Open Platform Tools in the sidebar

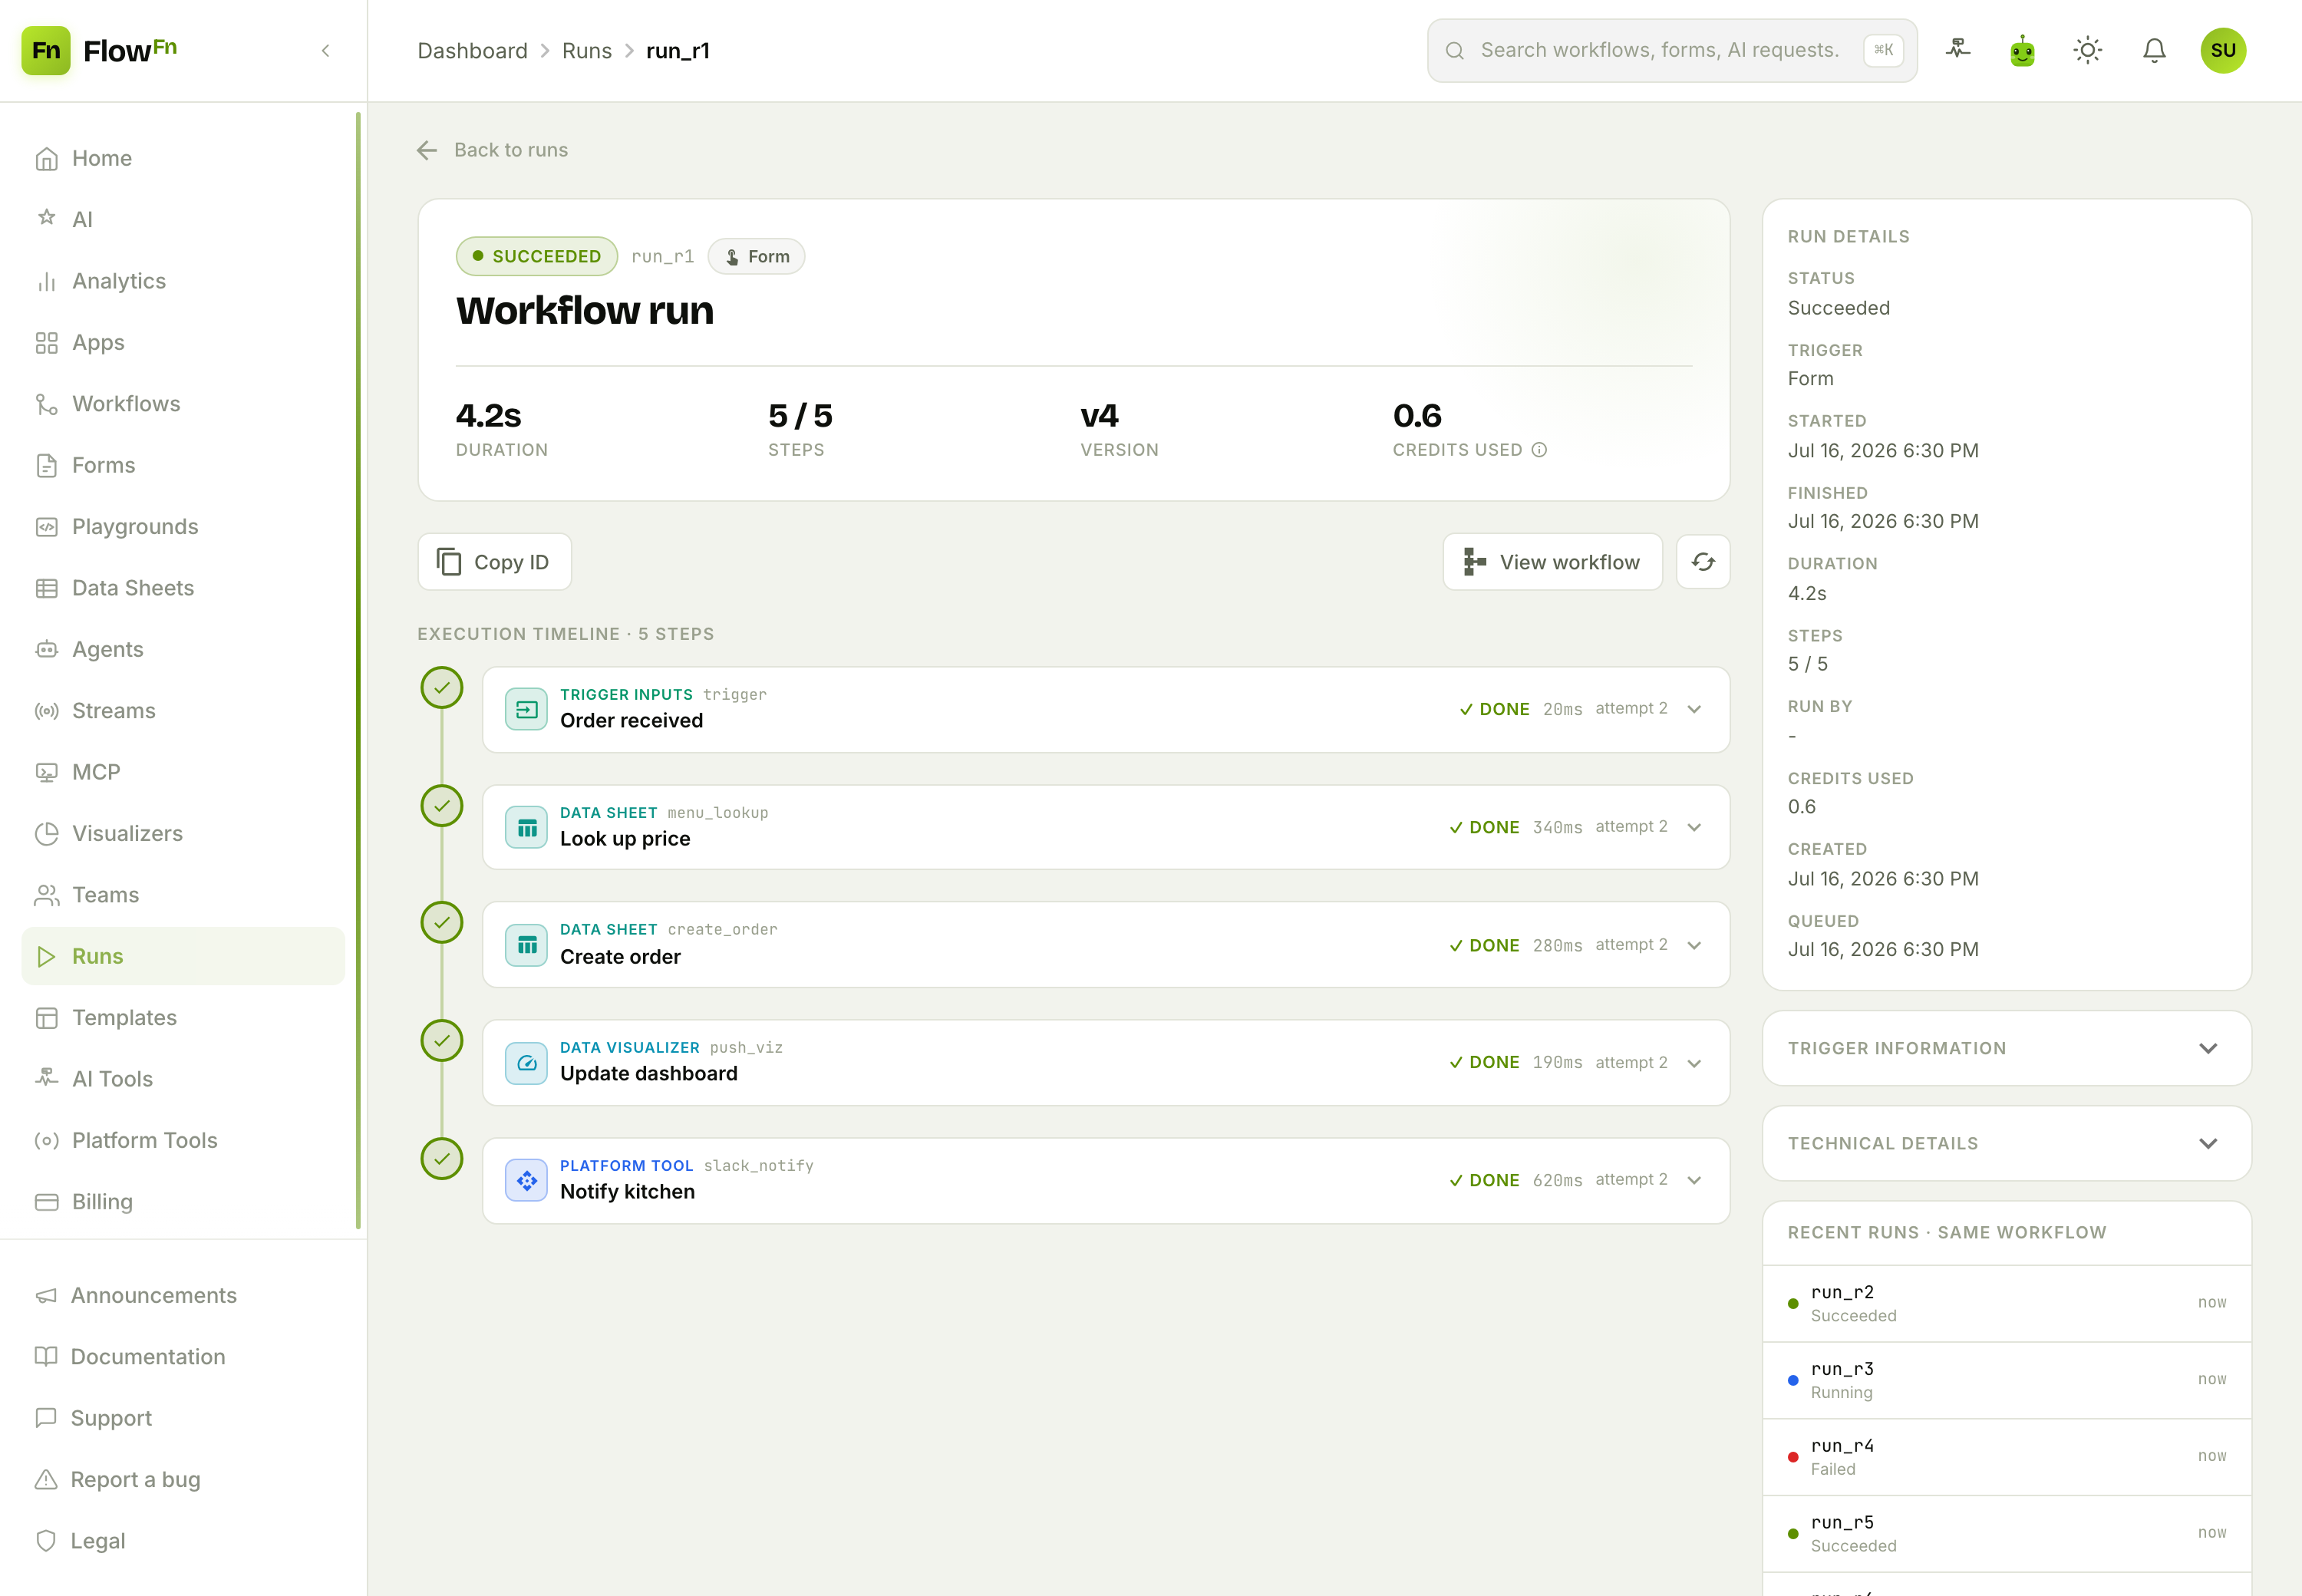pos(183,1140)
